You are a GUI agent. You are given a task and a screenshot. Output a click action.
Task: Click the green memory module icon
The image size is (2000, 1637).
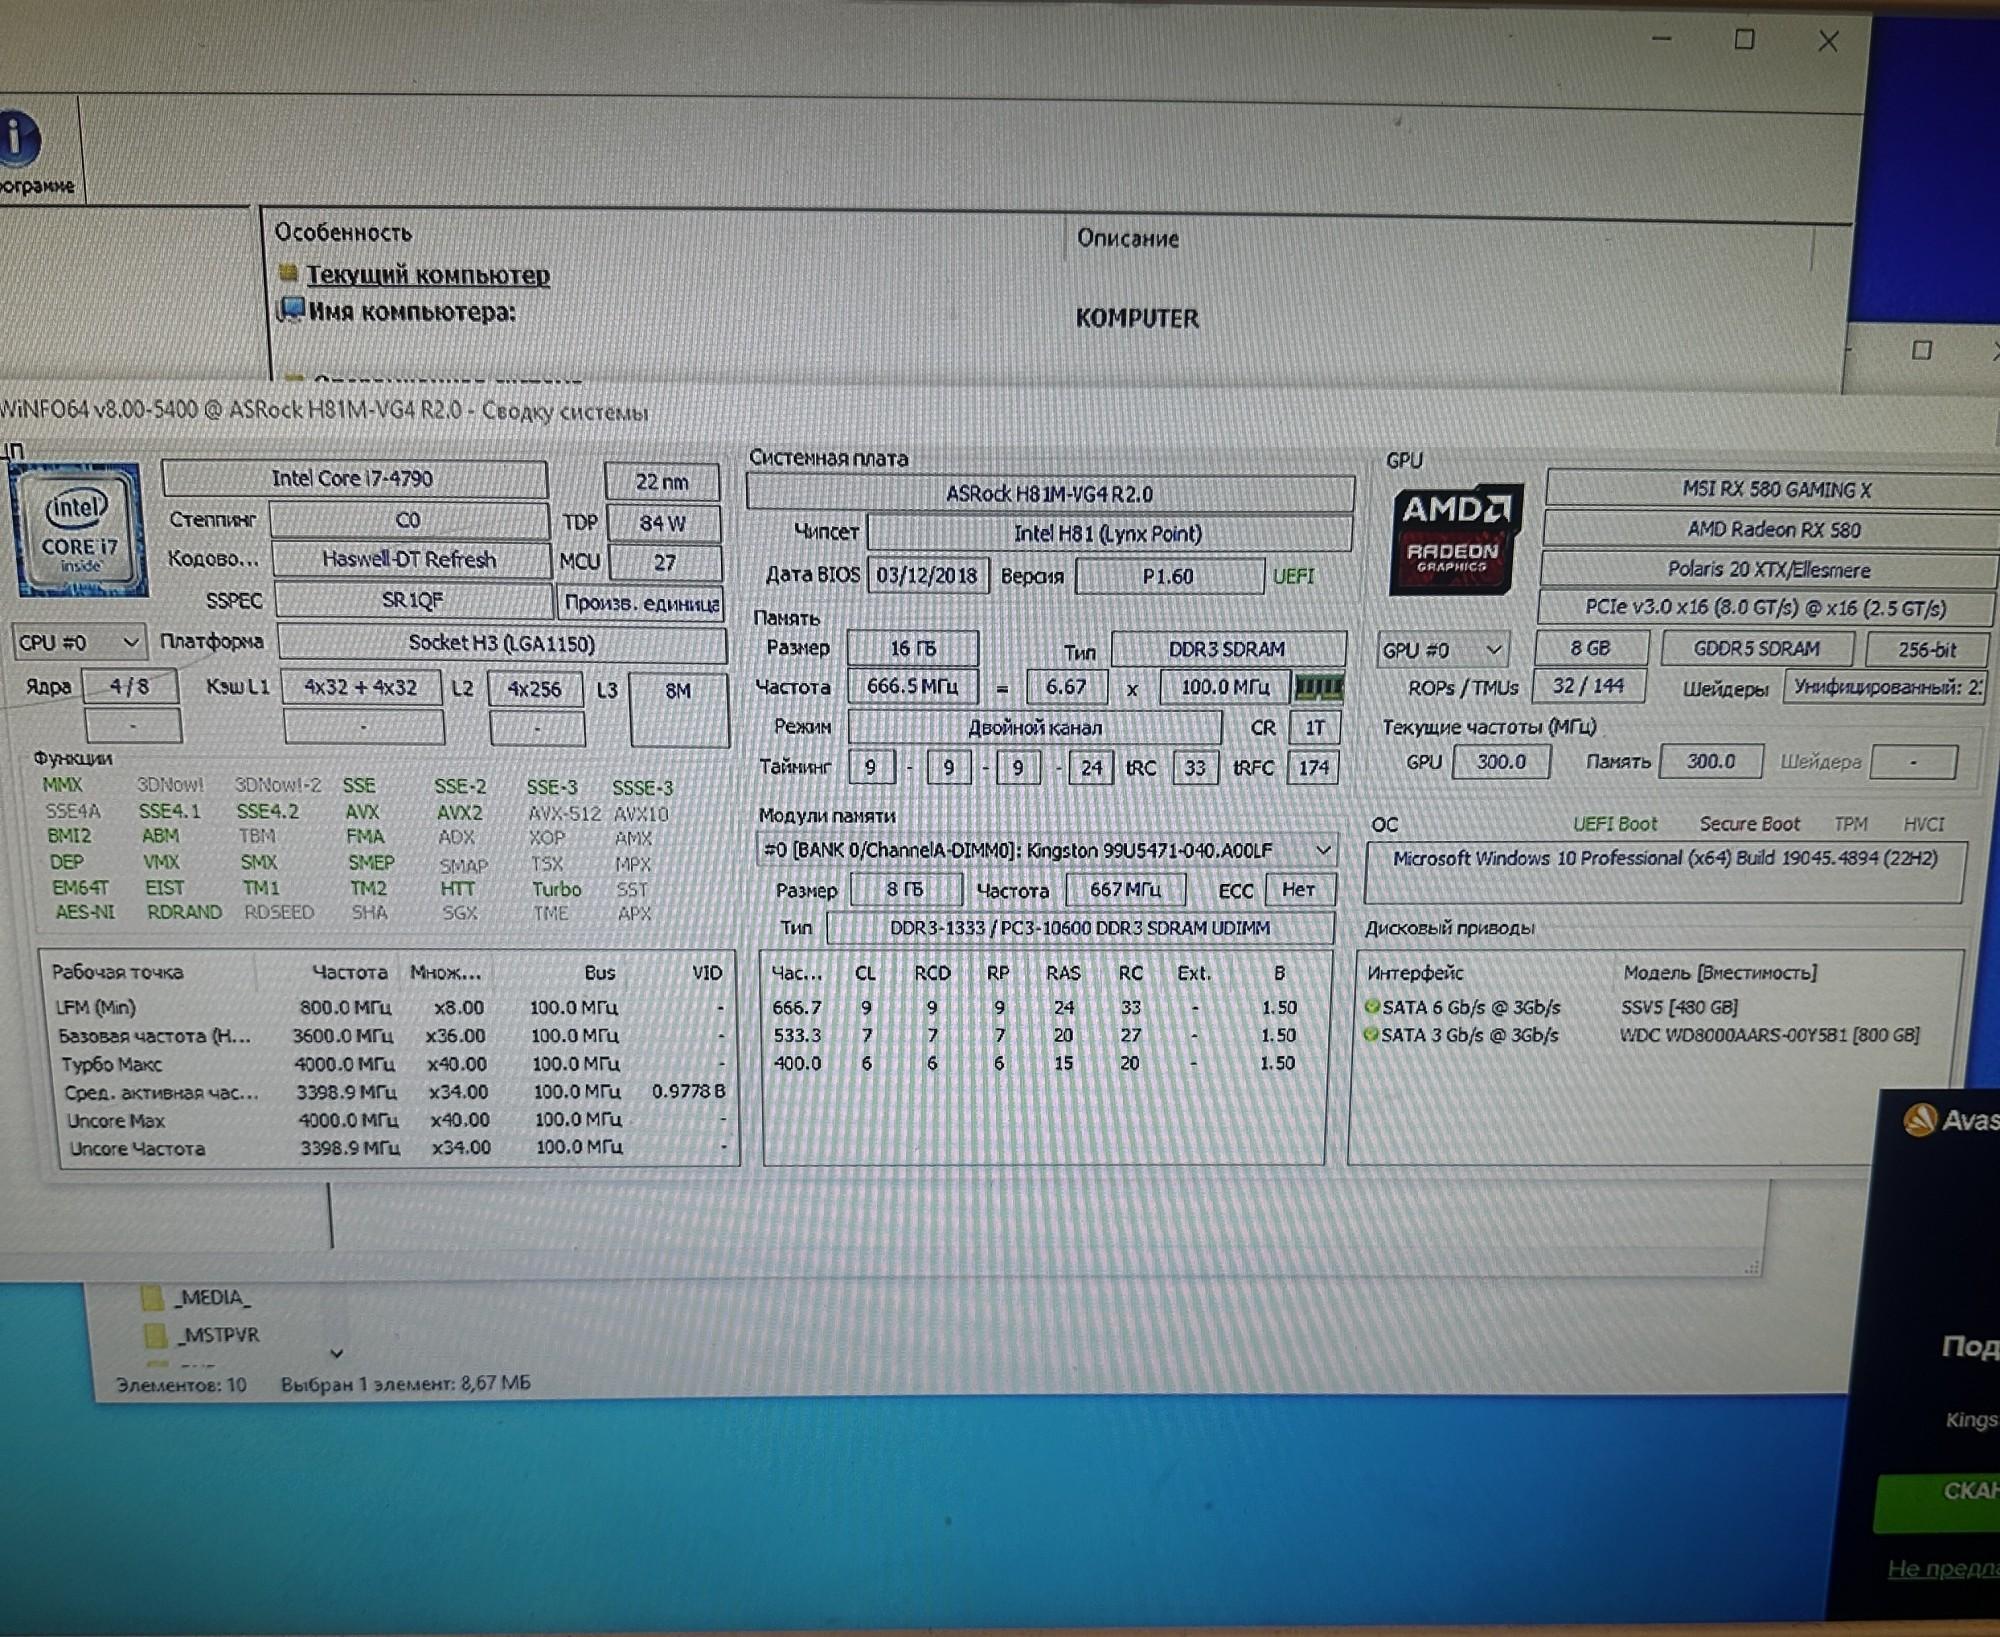point(1318,687)
